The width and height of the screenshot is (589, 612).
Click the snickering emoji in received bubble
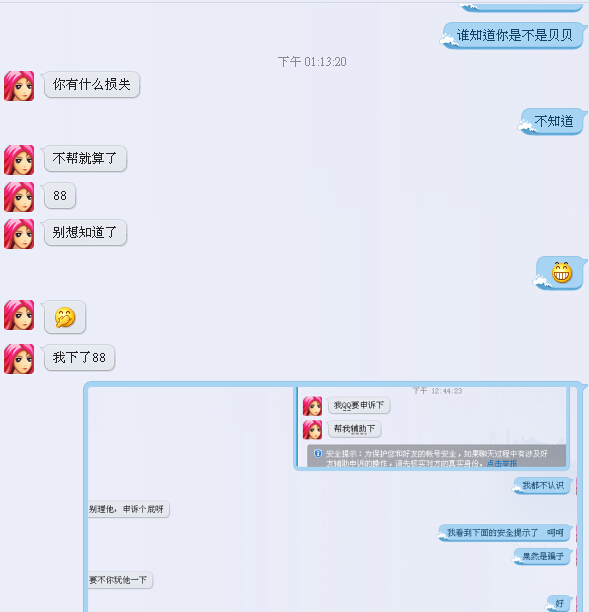pyautogui.click(x=65, y=317)
